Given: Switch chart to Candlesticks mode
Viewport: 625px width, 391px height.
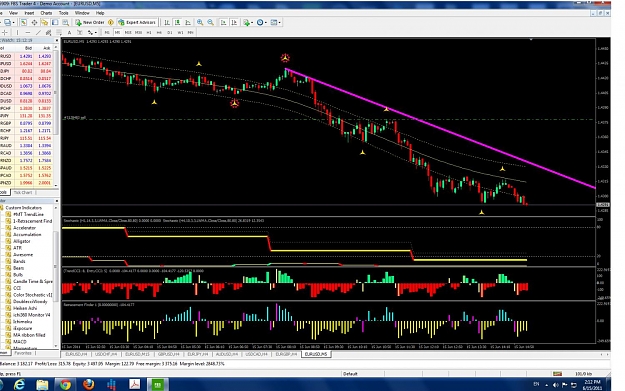Looking at the screenshot, I should [x=177, y=22].
